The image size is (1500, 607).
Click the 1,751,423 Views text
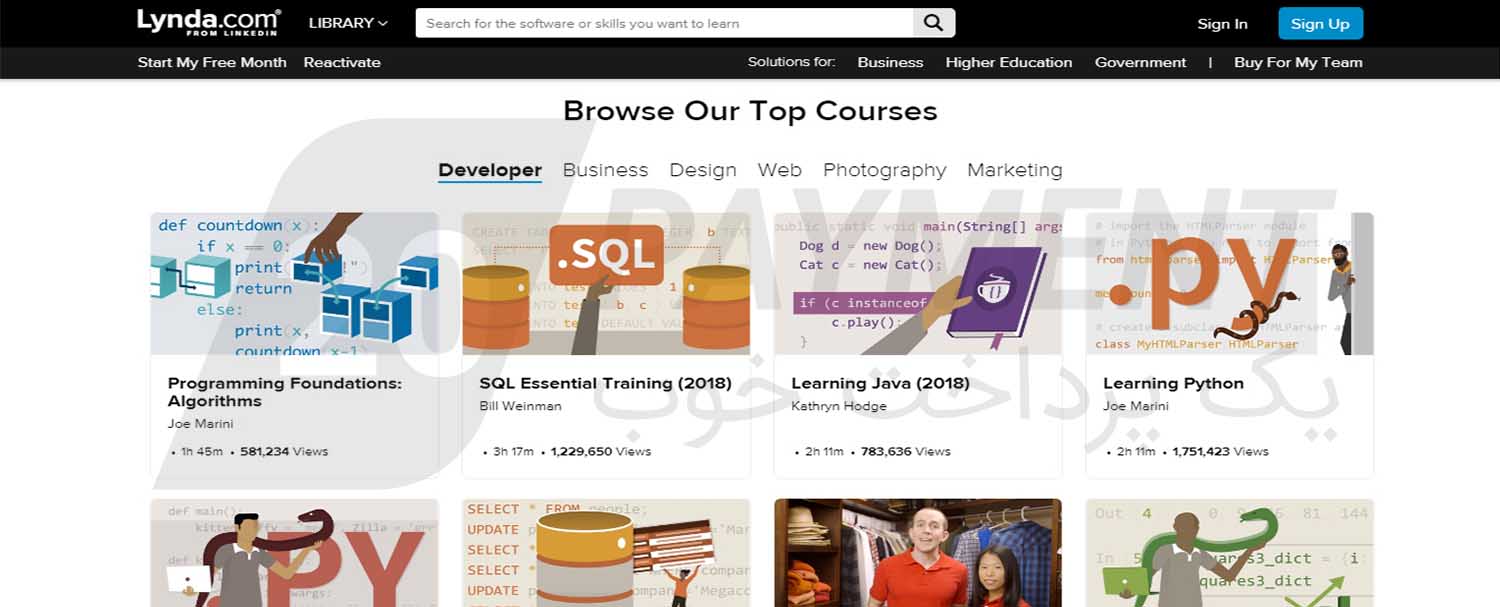click(x=1221, y=451)
